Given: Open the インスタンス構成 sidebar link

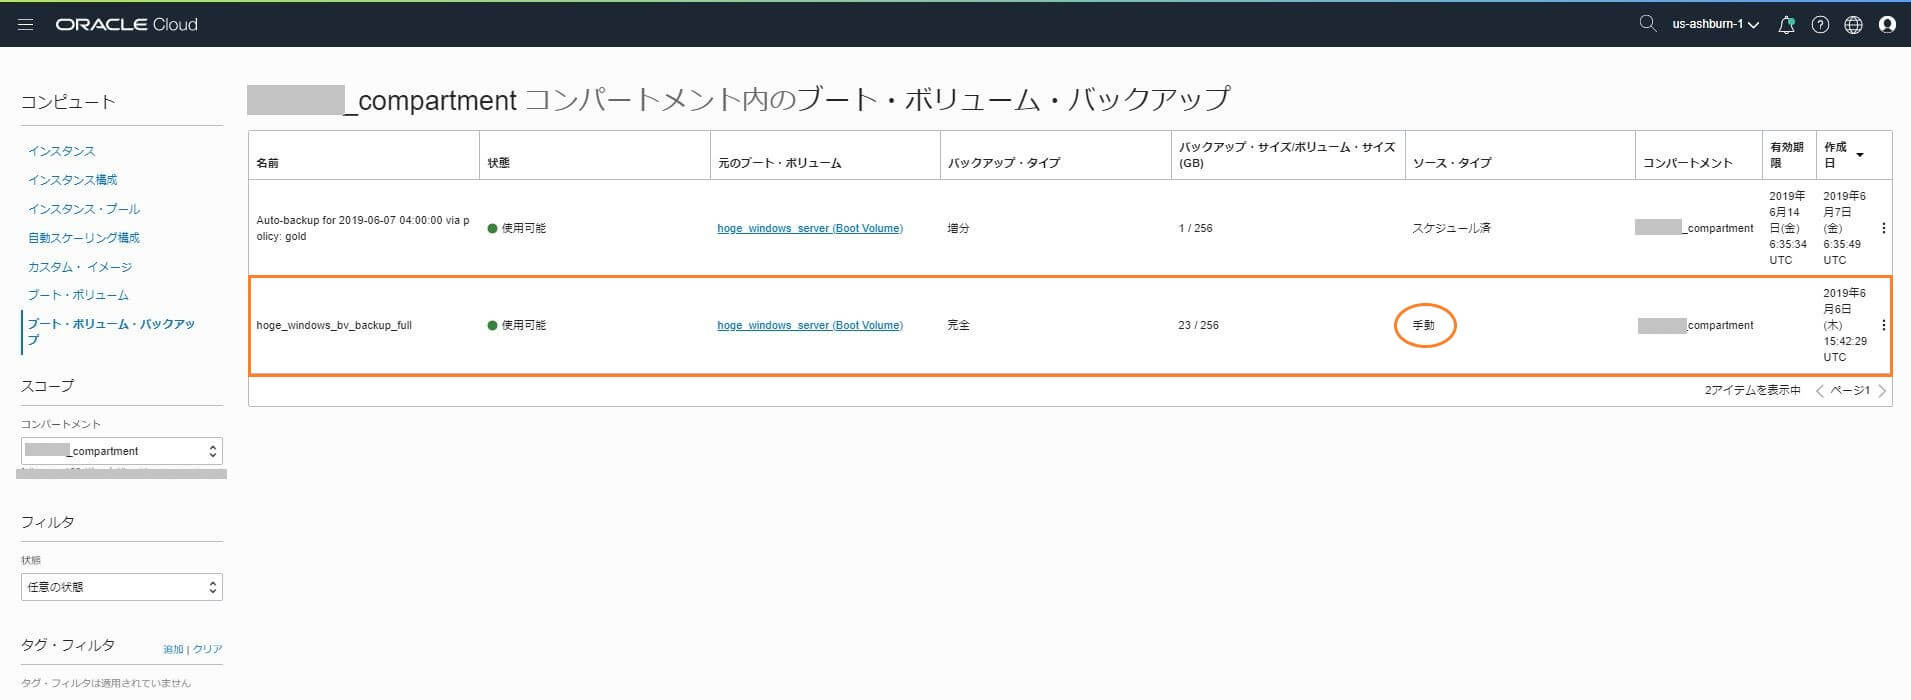Looking at the screenshot, I should click(73, 180).
